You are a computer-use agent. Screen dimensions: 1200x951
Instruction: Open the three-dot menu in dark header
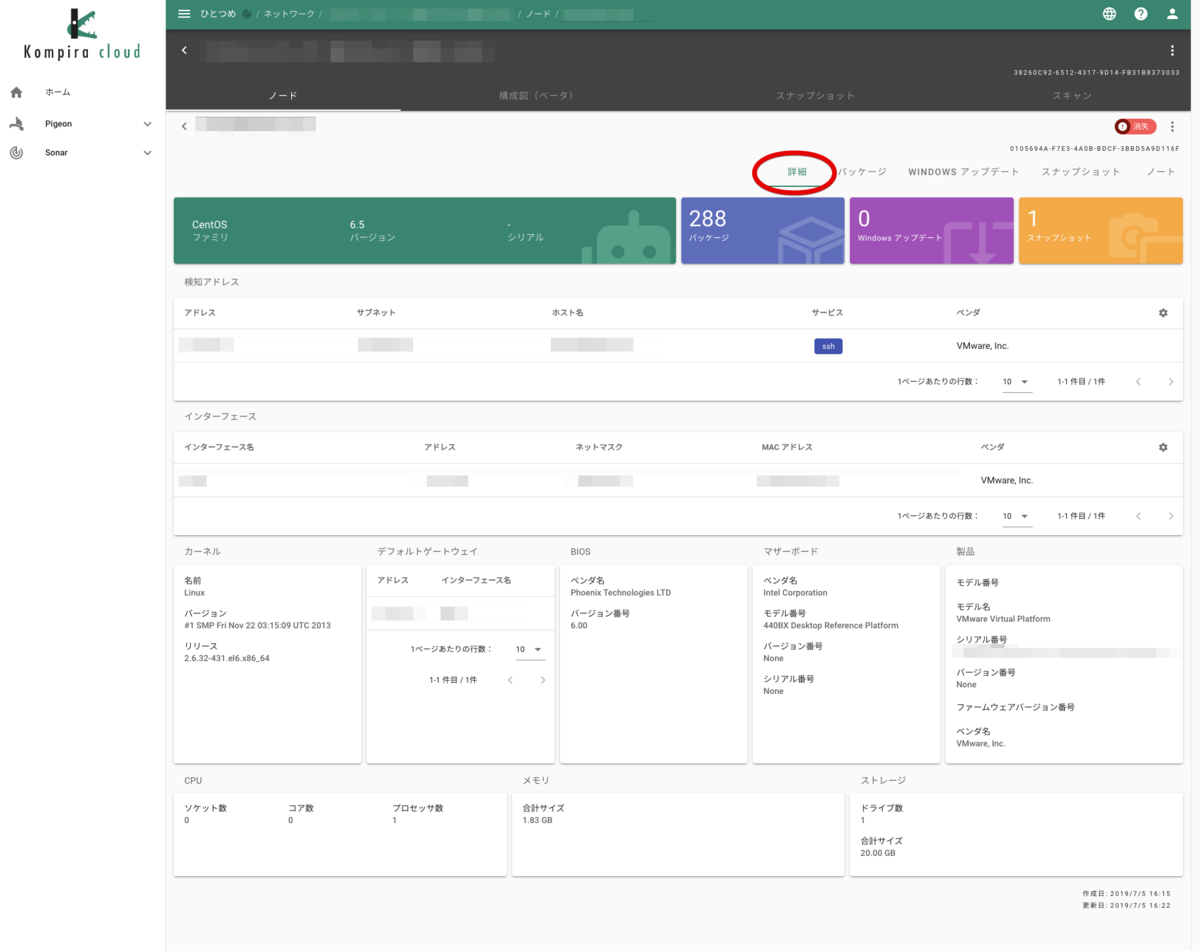coord(1172,51)
